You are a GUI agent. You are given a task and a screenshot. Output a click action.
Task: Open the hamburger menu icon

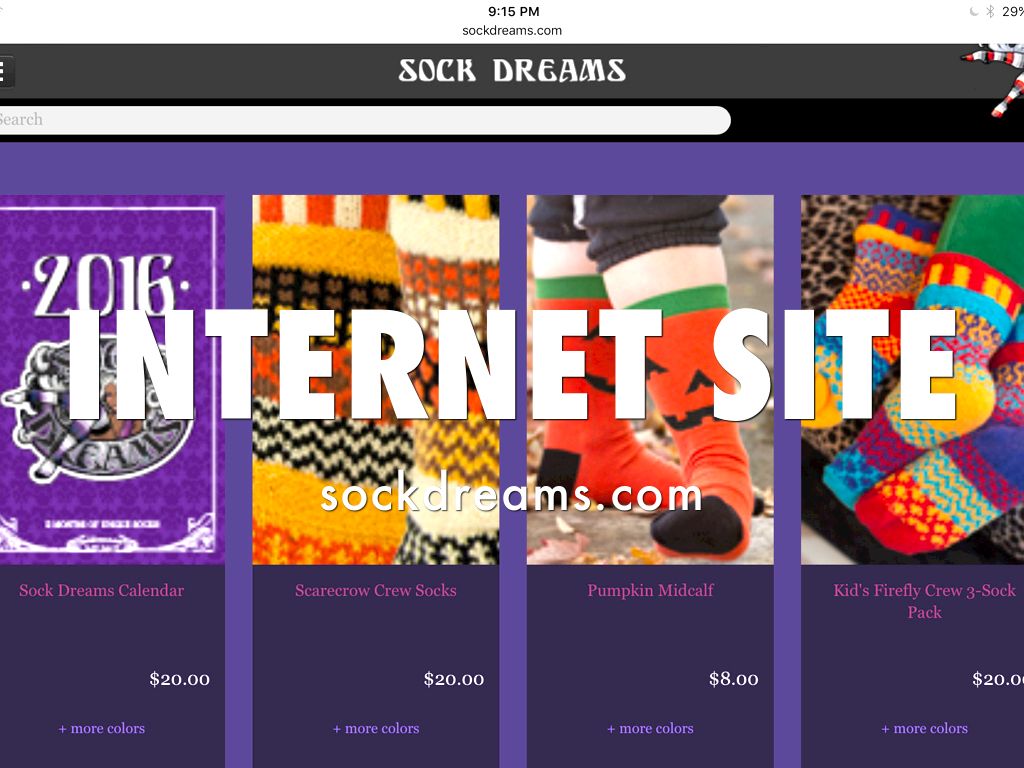click(5, 71)
